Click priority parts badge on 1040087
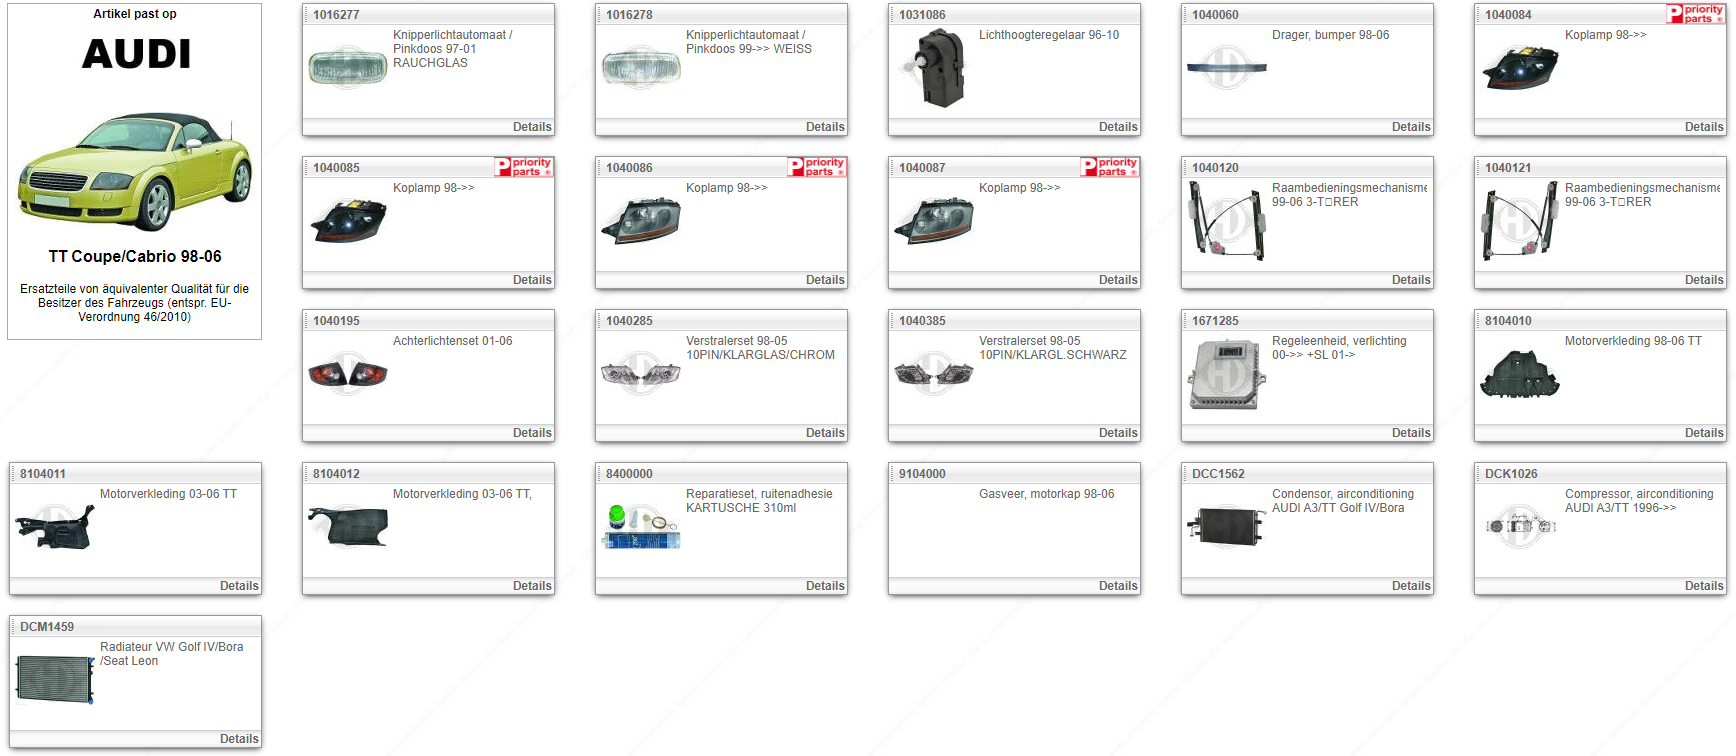1736x756 pixels. point(1110,167)
